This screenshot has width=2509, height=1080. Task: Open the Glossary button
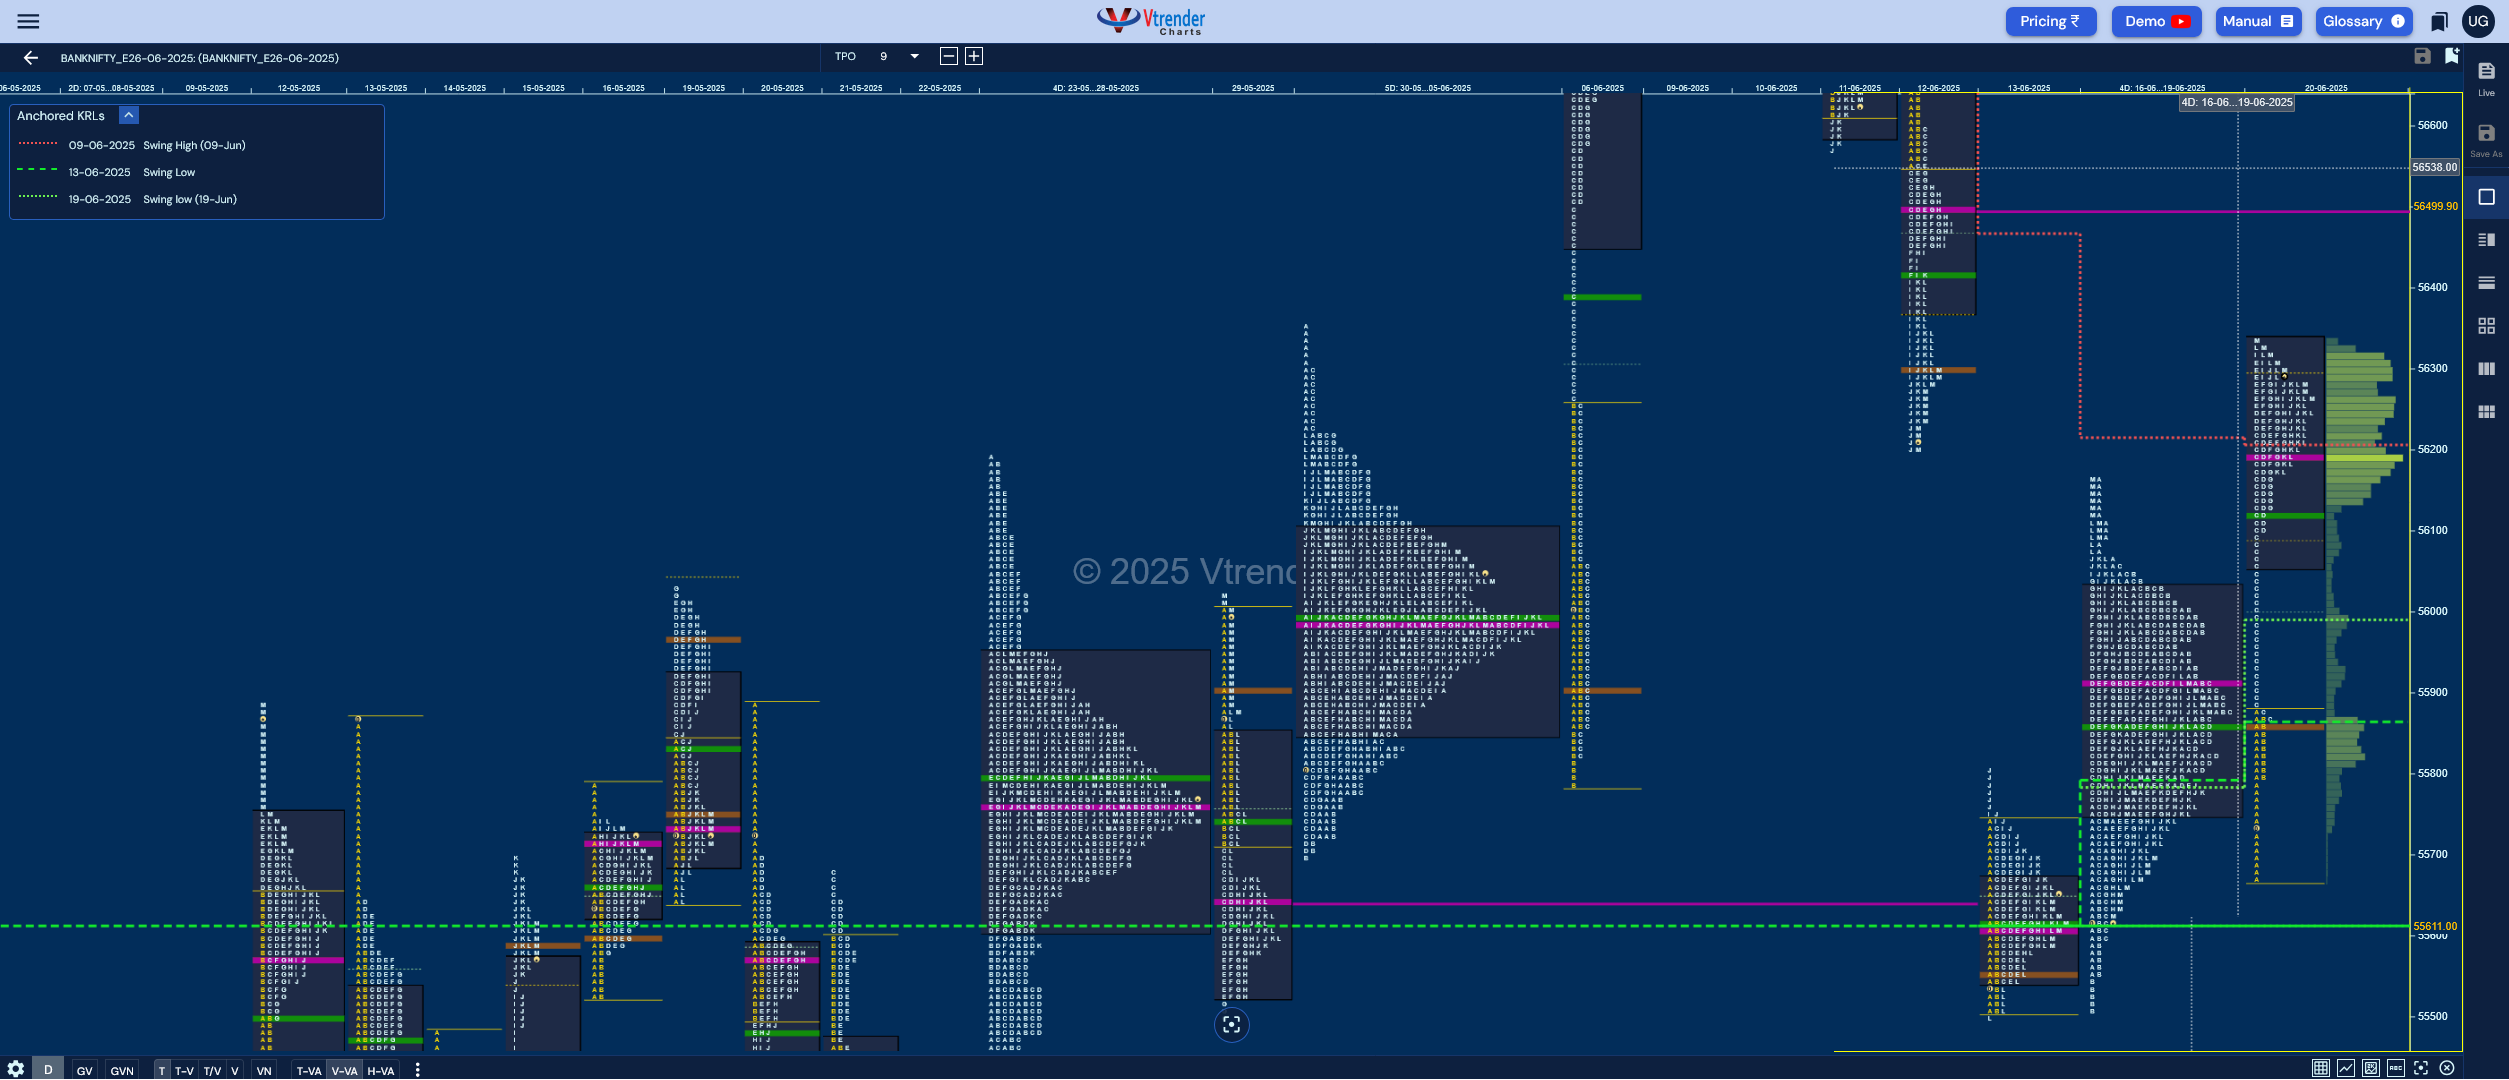[x=2363, y=21]
